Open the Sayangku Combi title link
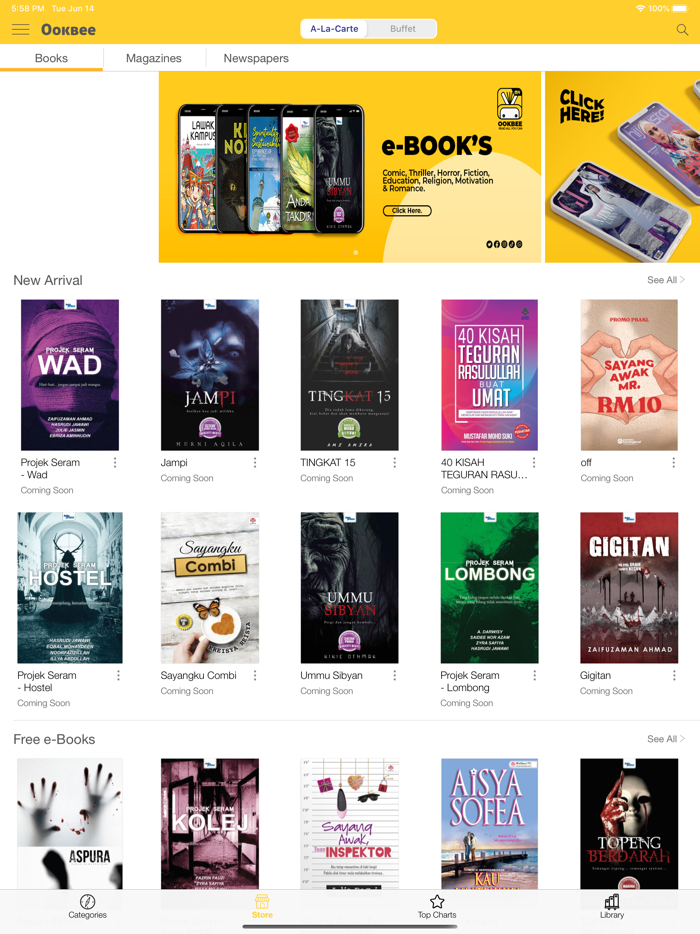This screenshot has width=700, height=934. (x=198, y=675)
